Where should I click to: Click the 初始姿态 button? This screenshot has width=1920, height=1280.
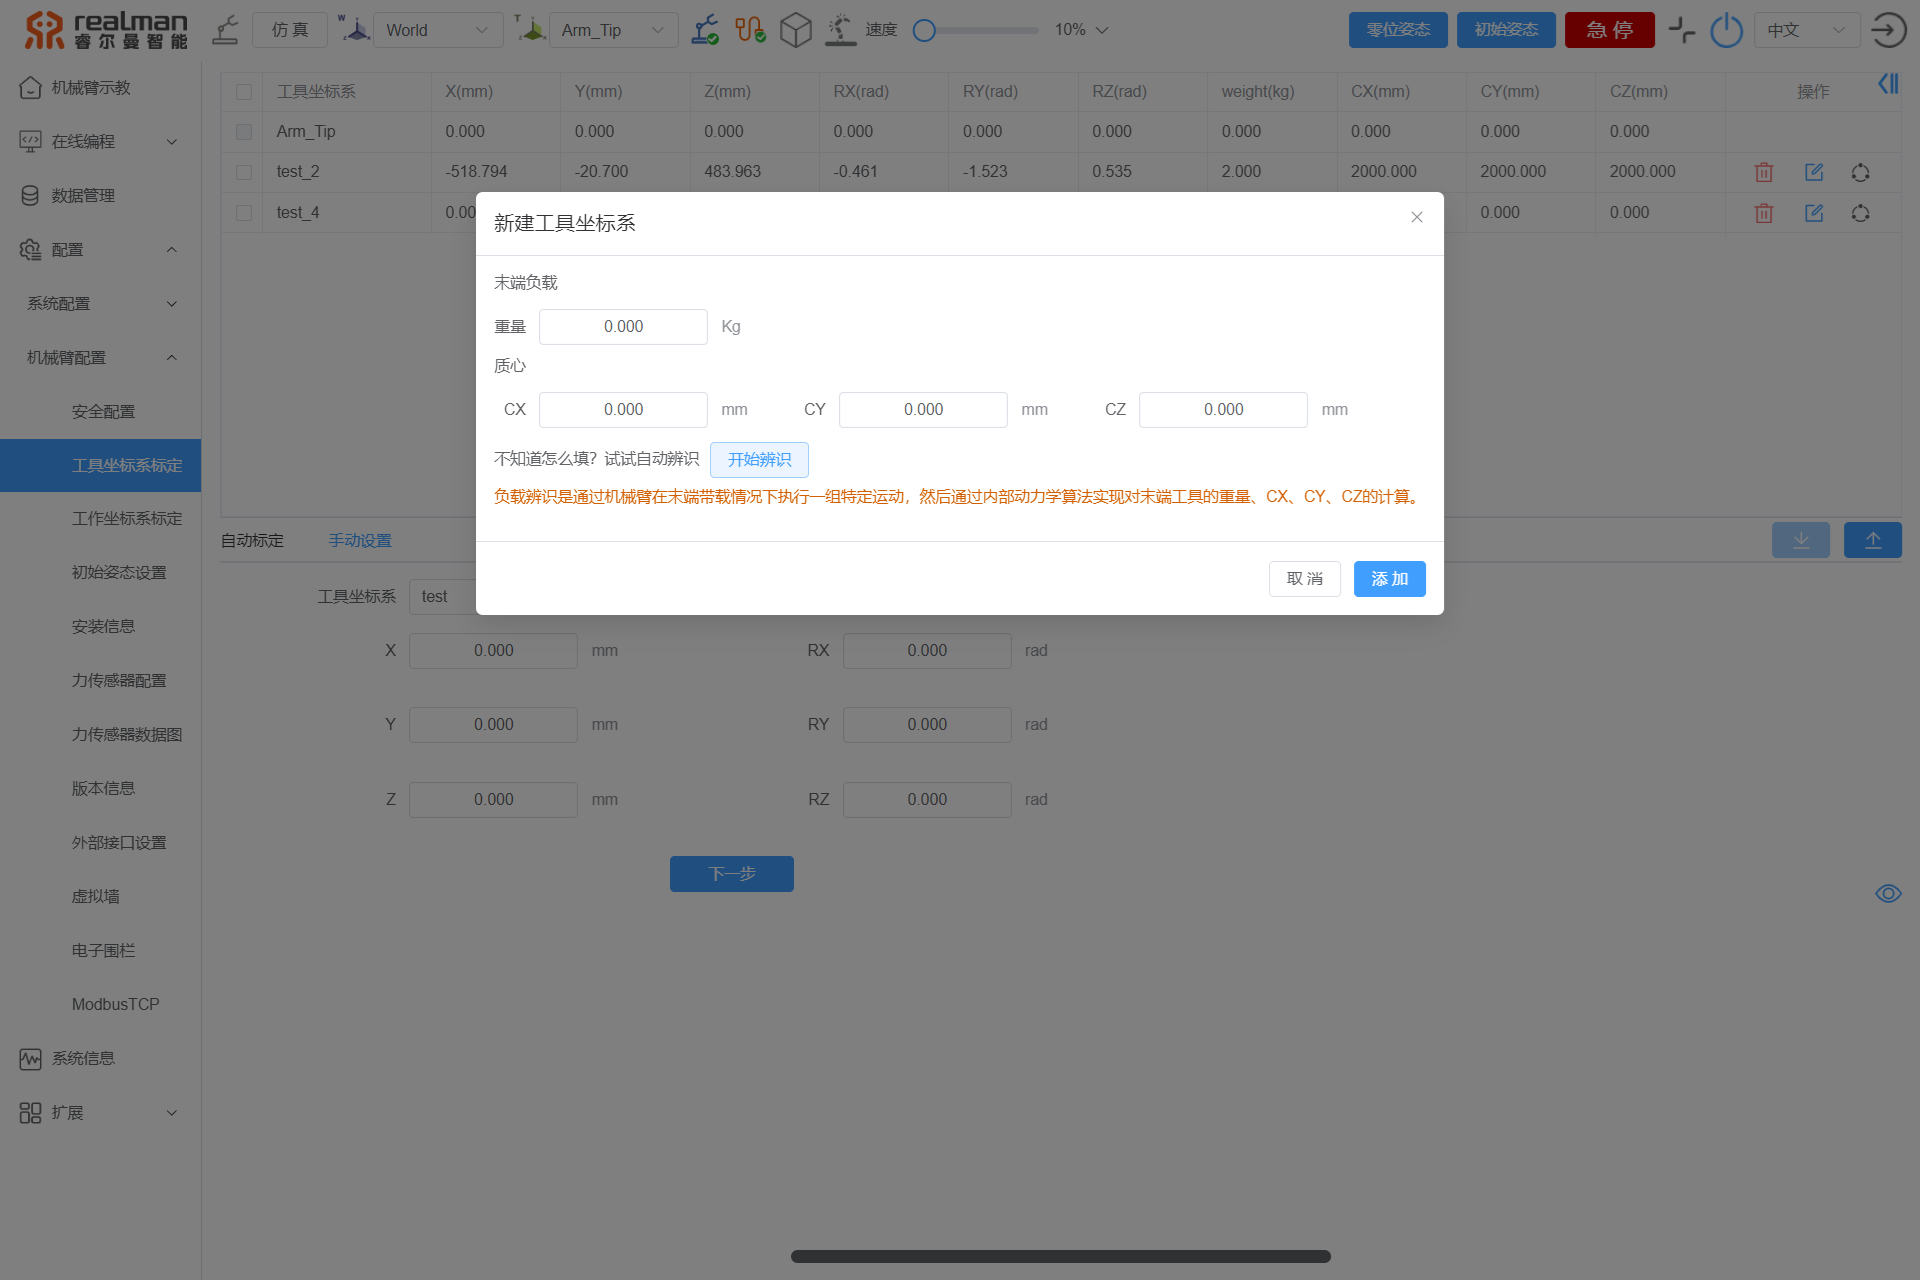[1506, 30]
